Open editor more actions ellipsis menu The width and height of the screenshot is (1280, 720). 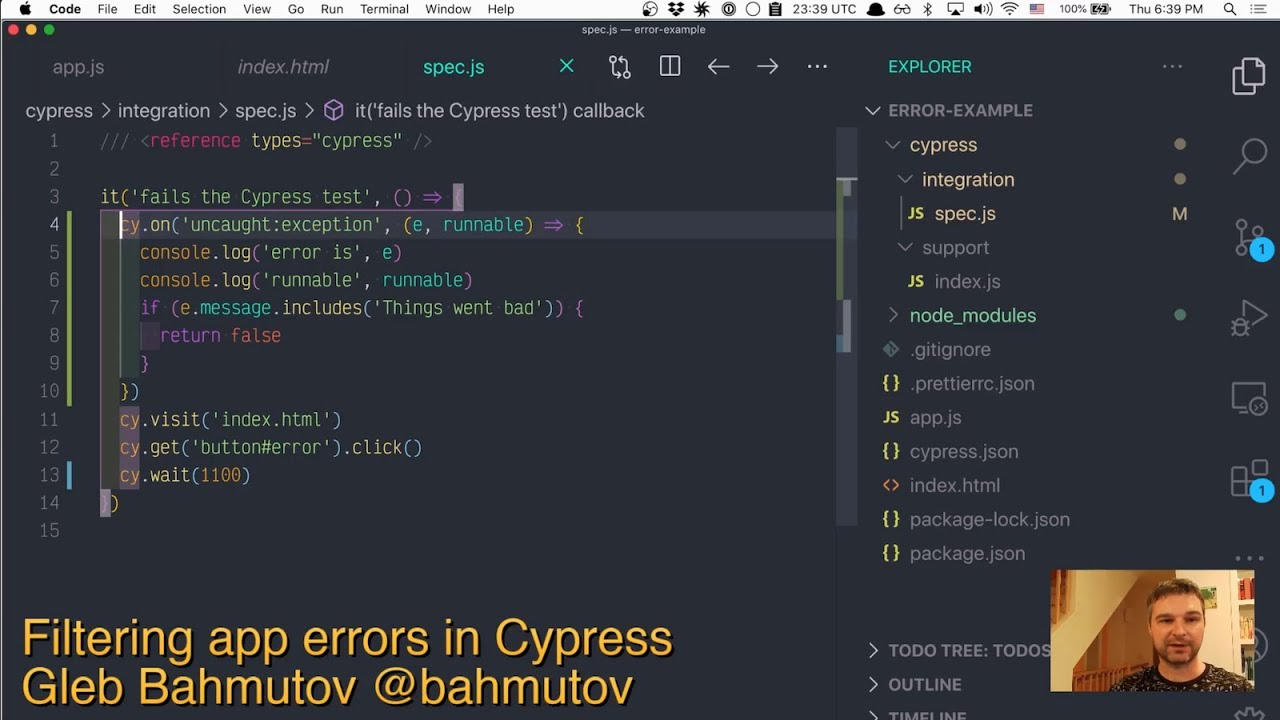click(x=817, y=66)
